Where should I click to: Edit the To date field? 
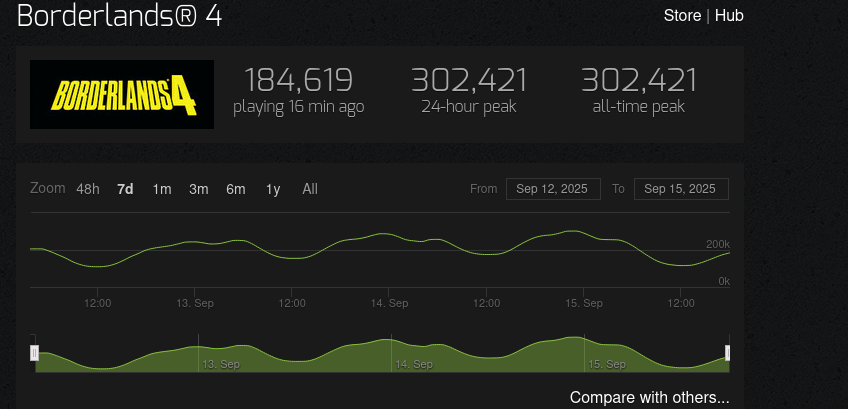(681, 189)
